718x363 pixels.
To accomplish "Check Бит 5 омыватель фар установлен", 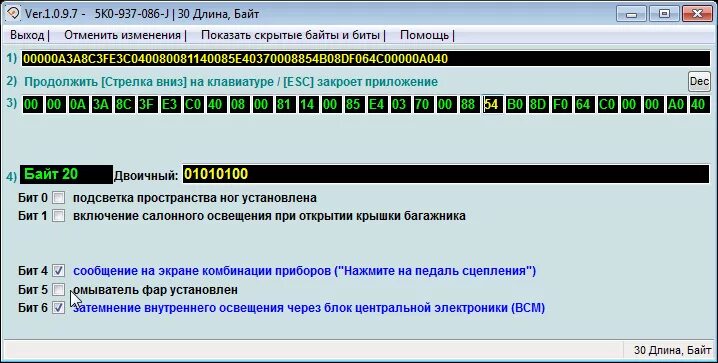I will (x=58, y=289).
